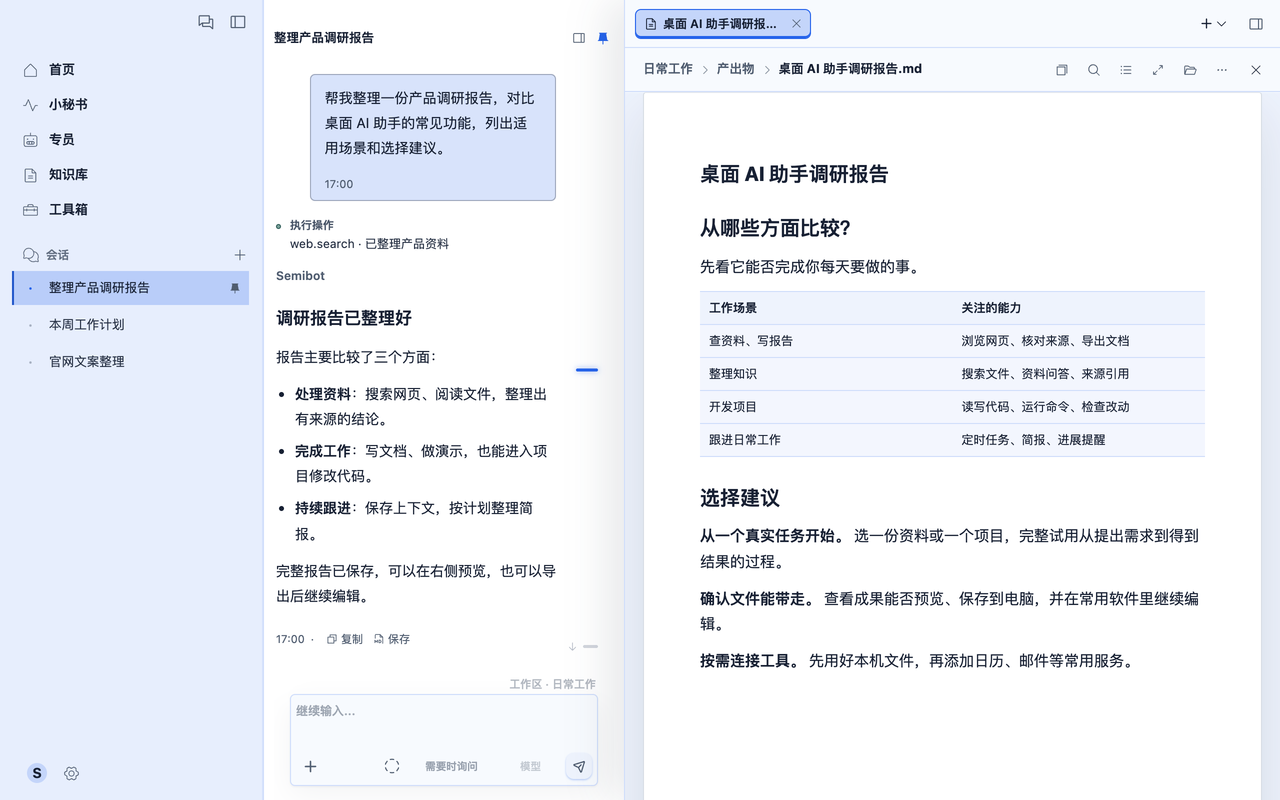Screen dimensions: 1280x800
Task: Click 保存 to save the reply
Action: coord(392,639)
